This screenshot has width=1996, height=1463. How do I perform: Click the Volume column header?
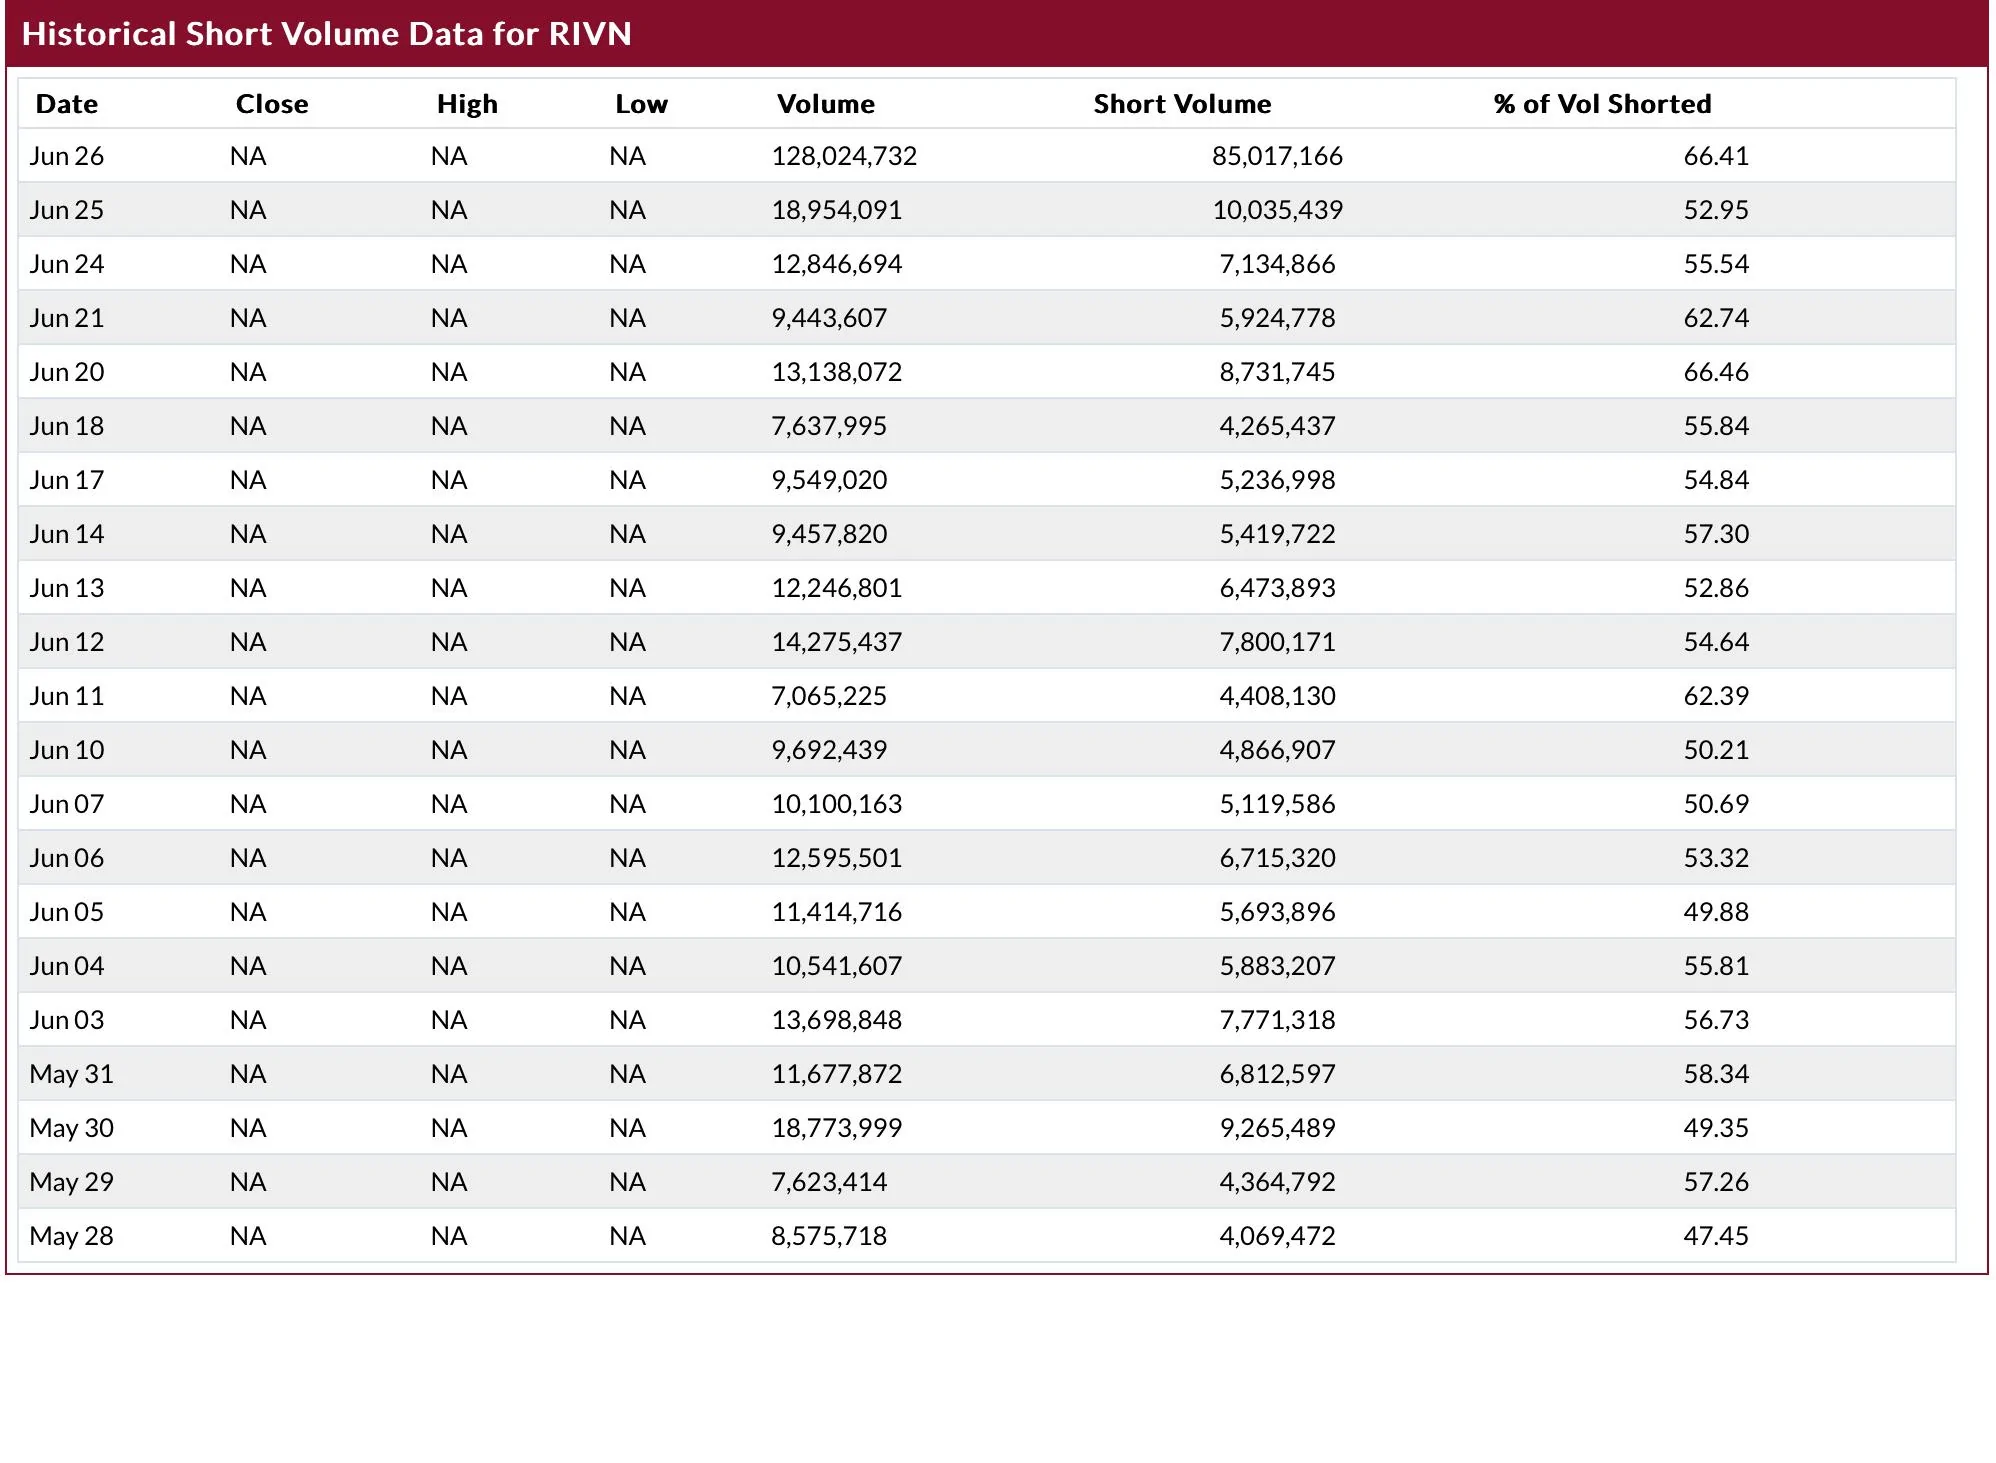pos(825,104)
